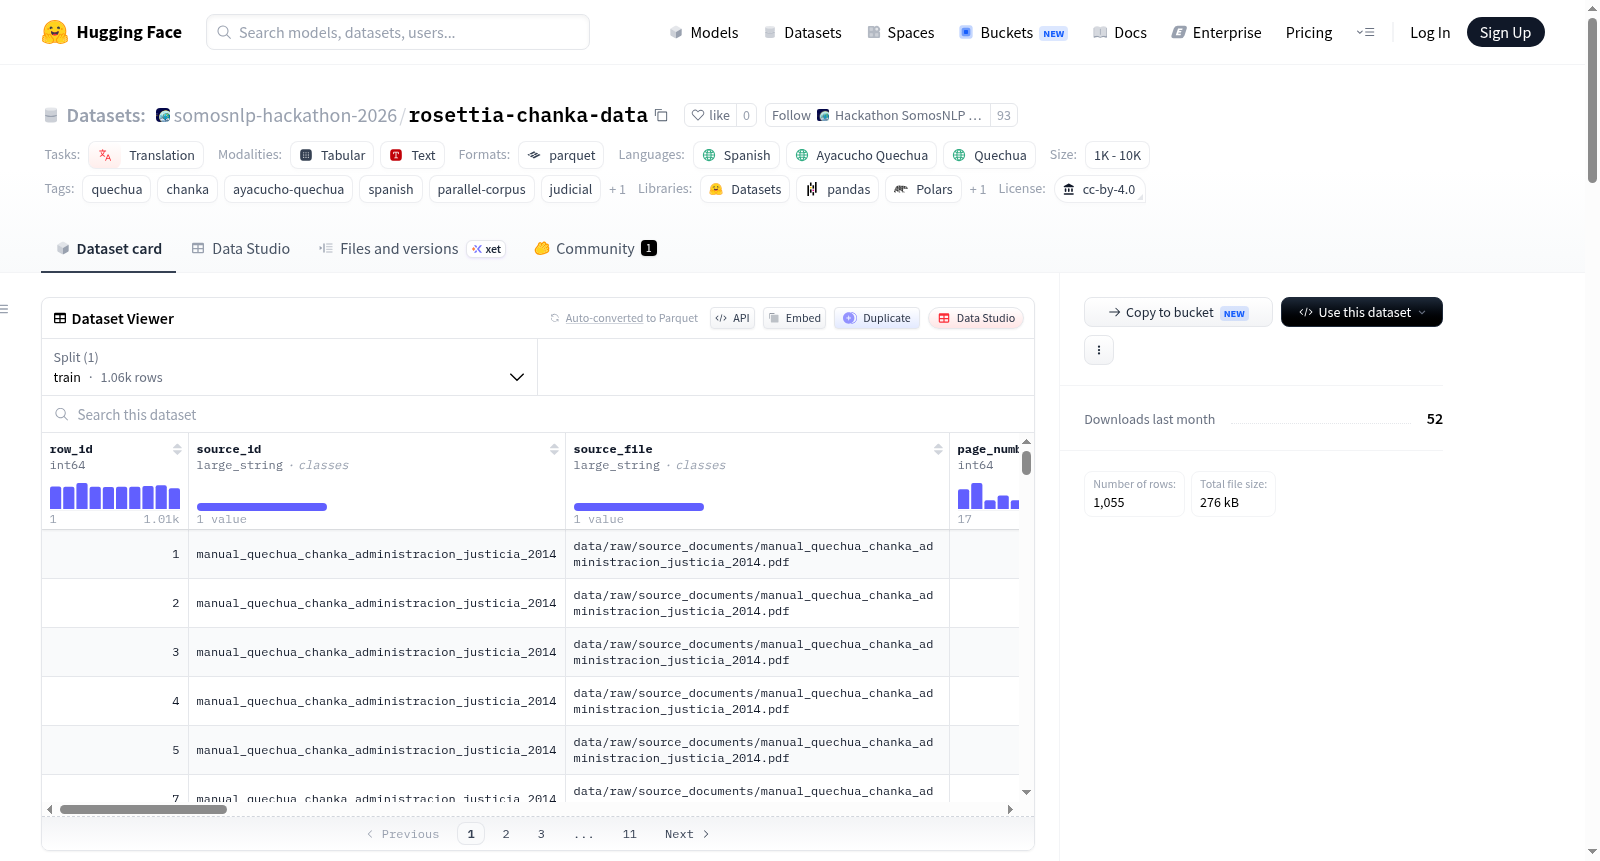Open the Auto-converted to Parquet link
This screenshot has height=861, width=1600.
(604, 318)
